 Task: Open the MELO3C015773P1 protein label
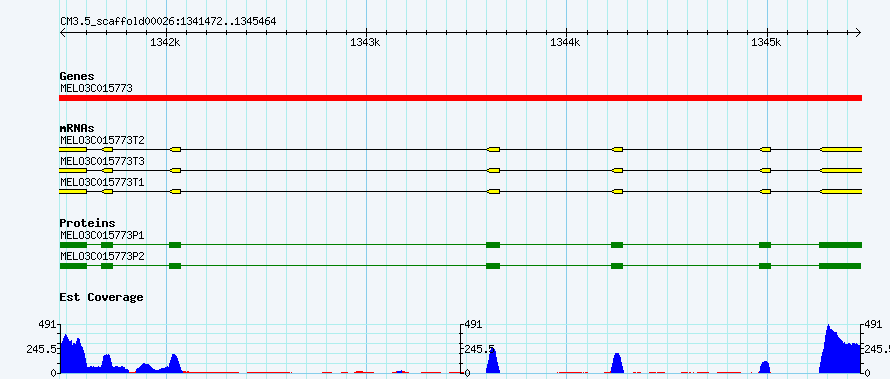pos(102,235)
